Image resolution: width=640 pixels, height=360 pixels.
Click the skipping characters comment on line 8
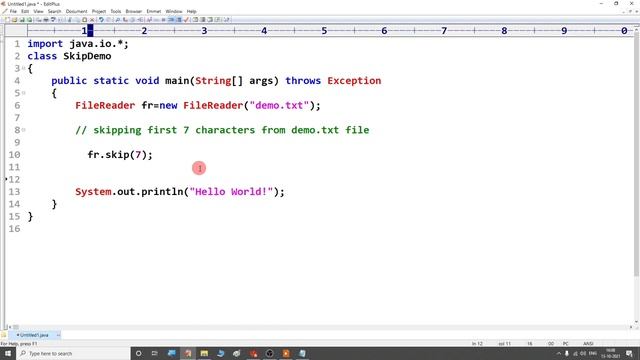pos(222,130)
